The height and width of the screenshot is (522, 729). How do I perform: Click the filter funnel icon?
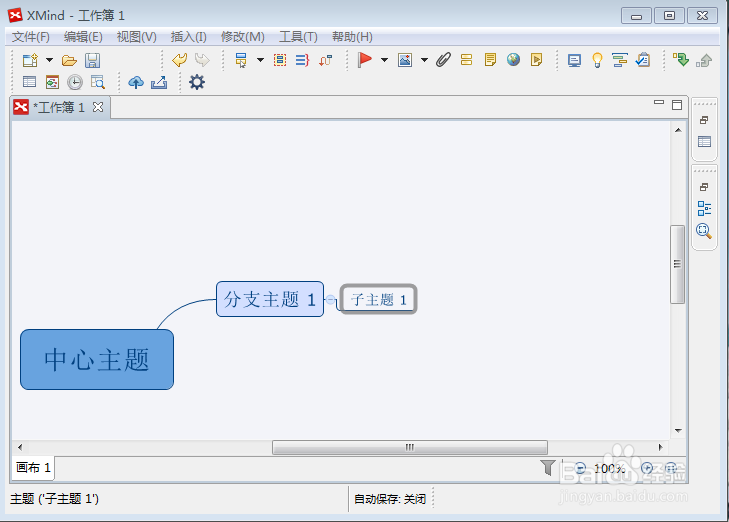pyautogui.click(x=548, y=468)
